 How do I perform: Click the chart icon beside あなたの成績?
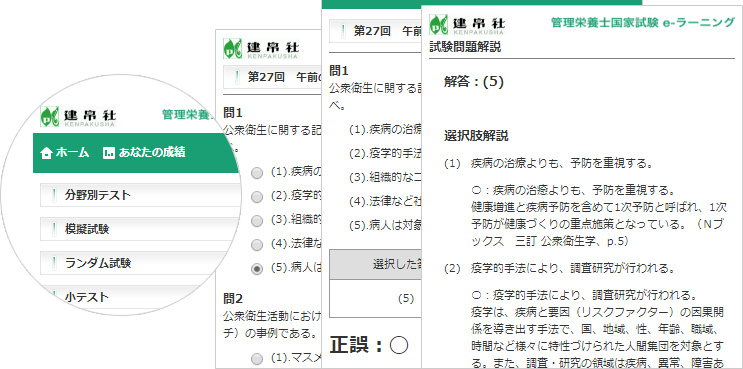tap(109, 153)
